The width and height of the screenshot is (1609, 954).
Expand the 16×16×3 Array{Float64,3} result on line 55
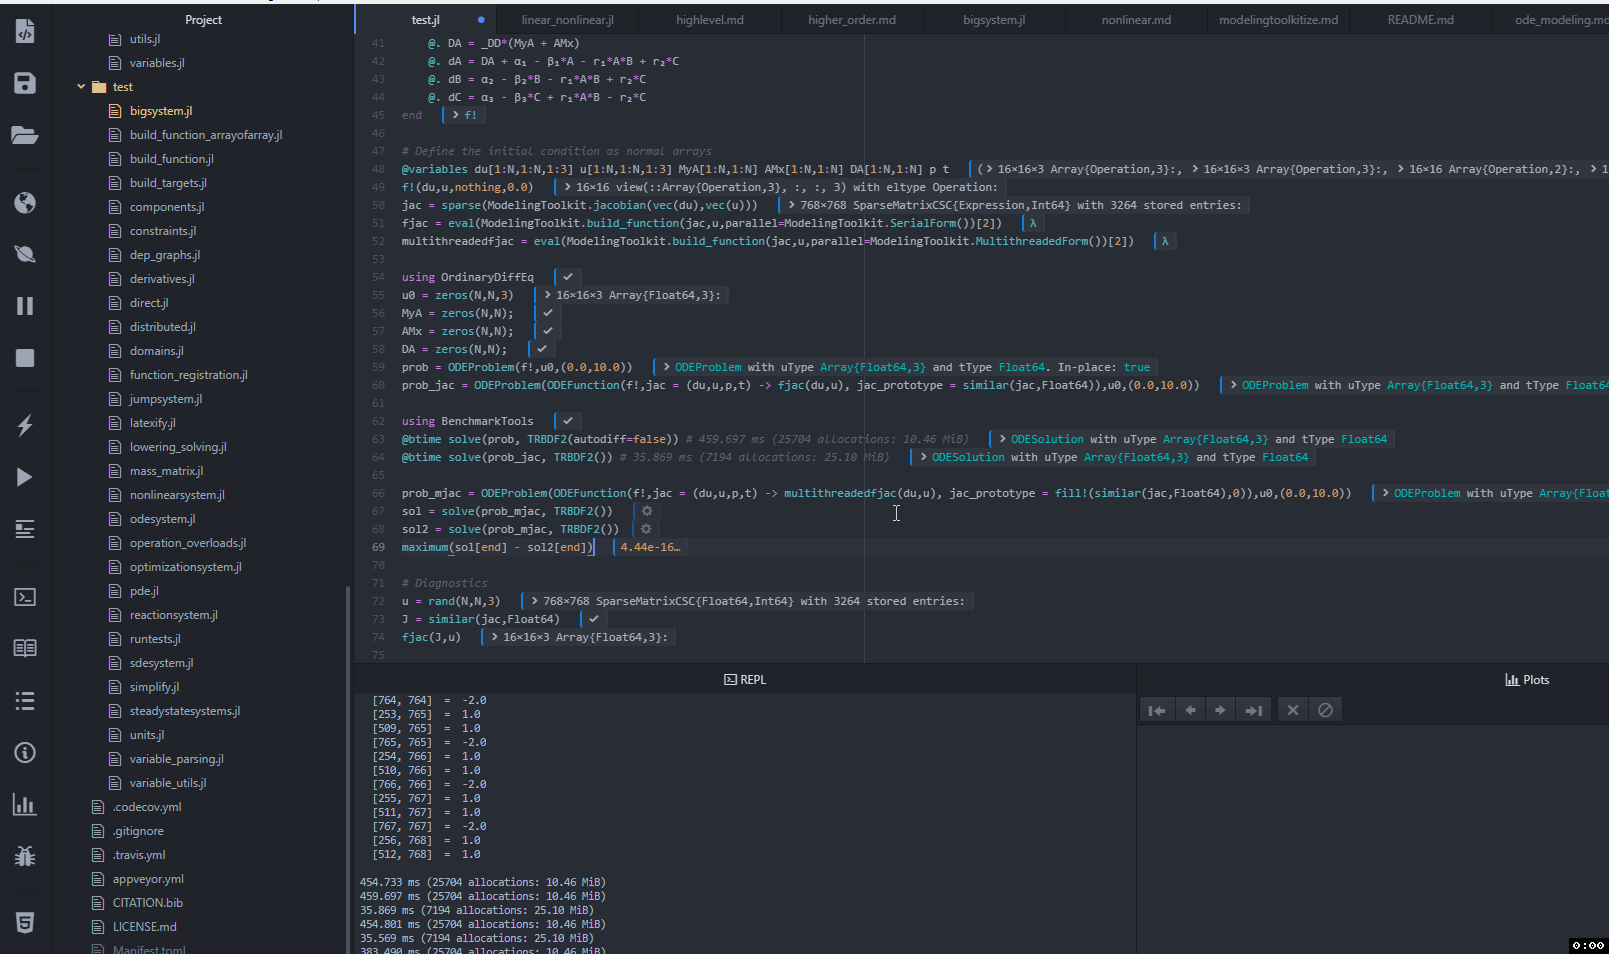click(548, 295)
